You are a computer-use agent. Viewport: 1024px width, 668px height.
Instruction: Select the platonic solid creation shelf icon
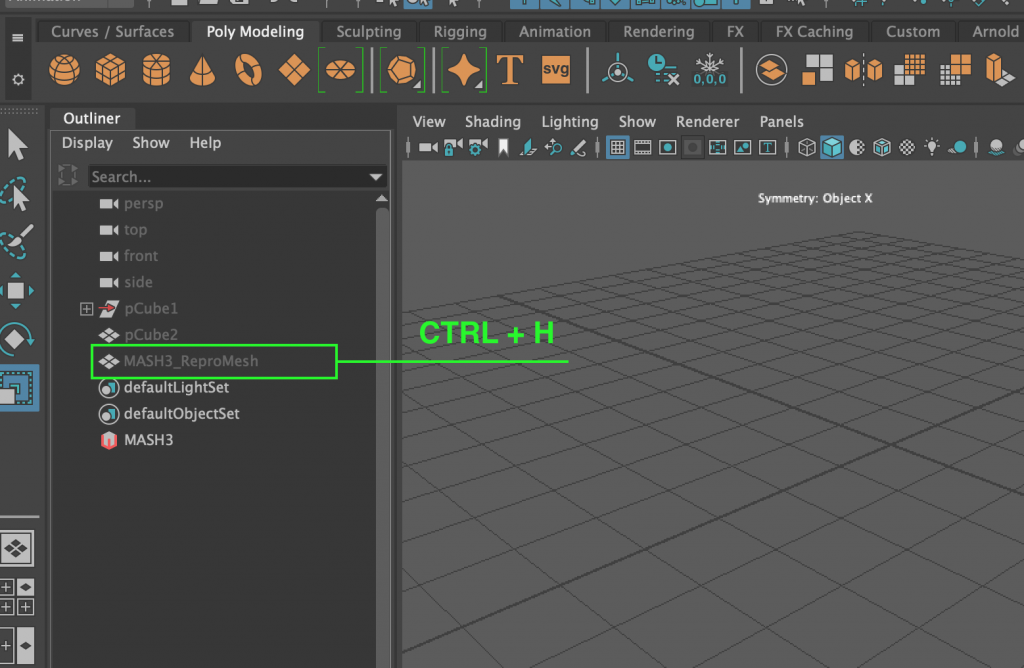[x=403, y=70]
